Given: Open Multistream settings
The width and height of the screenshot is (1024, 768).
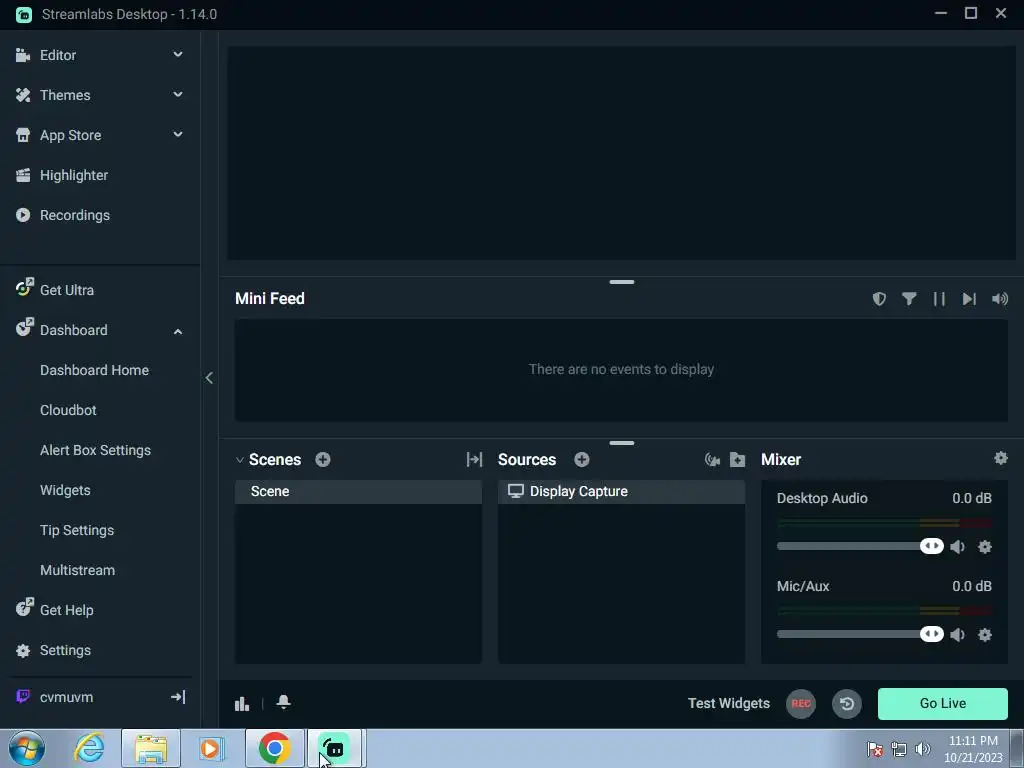Looking at the screenshot, I should 78,570.
